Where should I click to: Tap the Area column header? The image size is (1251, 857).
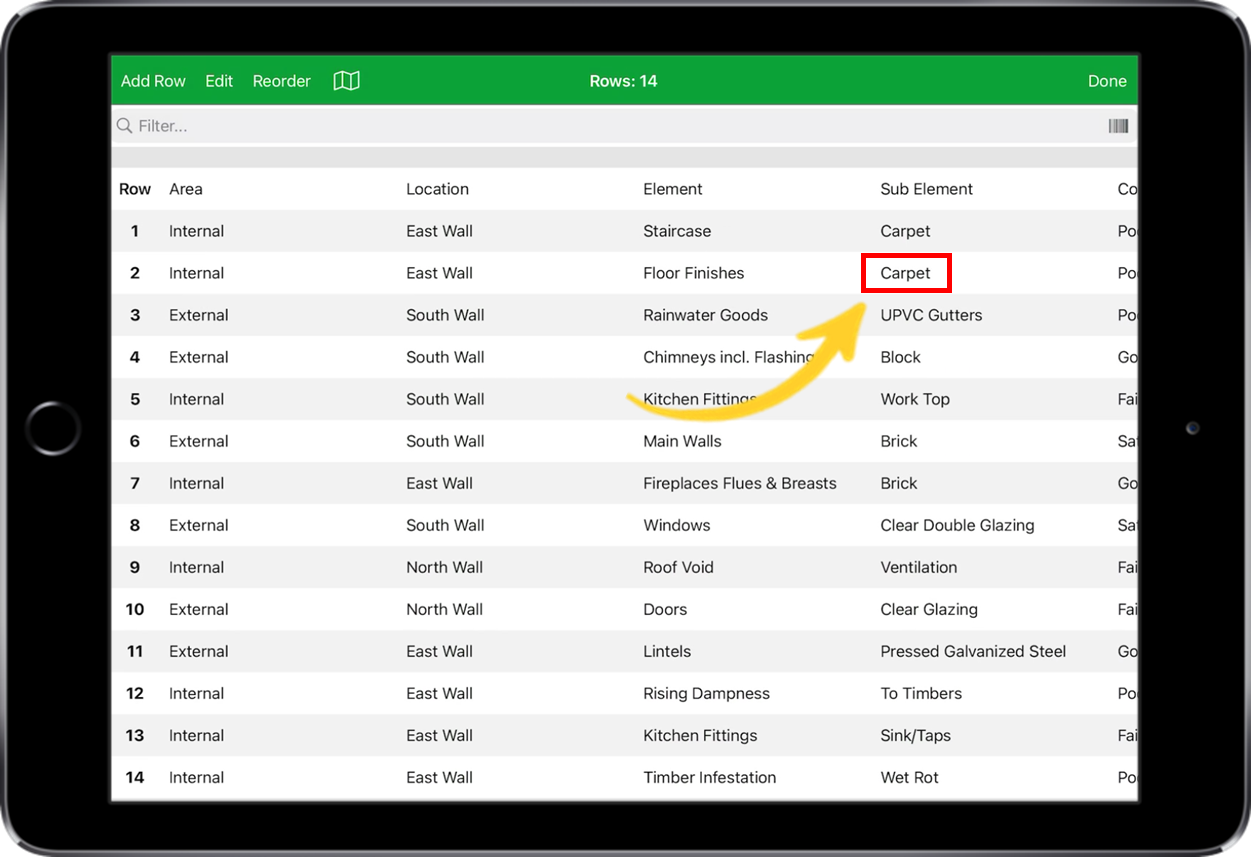pos(185,188)
